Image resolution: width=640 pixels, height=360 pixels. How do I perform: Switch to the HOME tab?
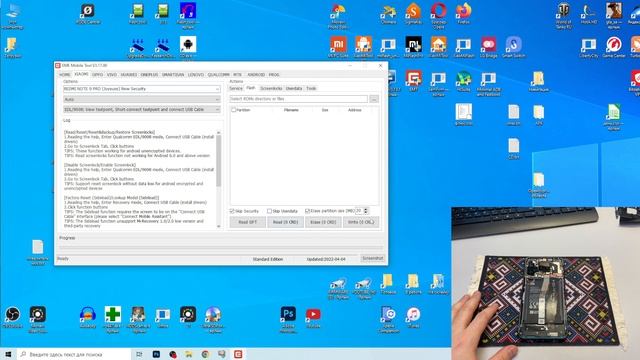[x=64, y=75]
